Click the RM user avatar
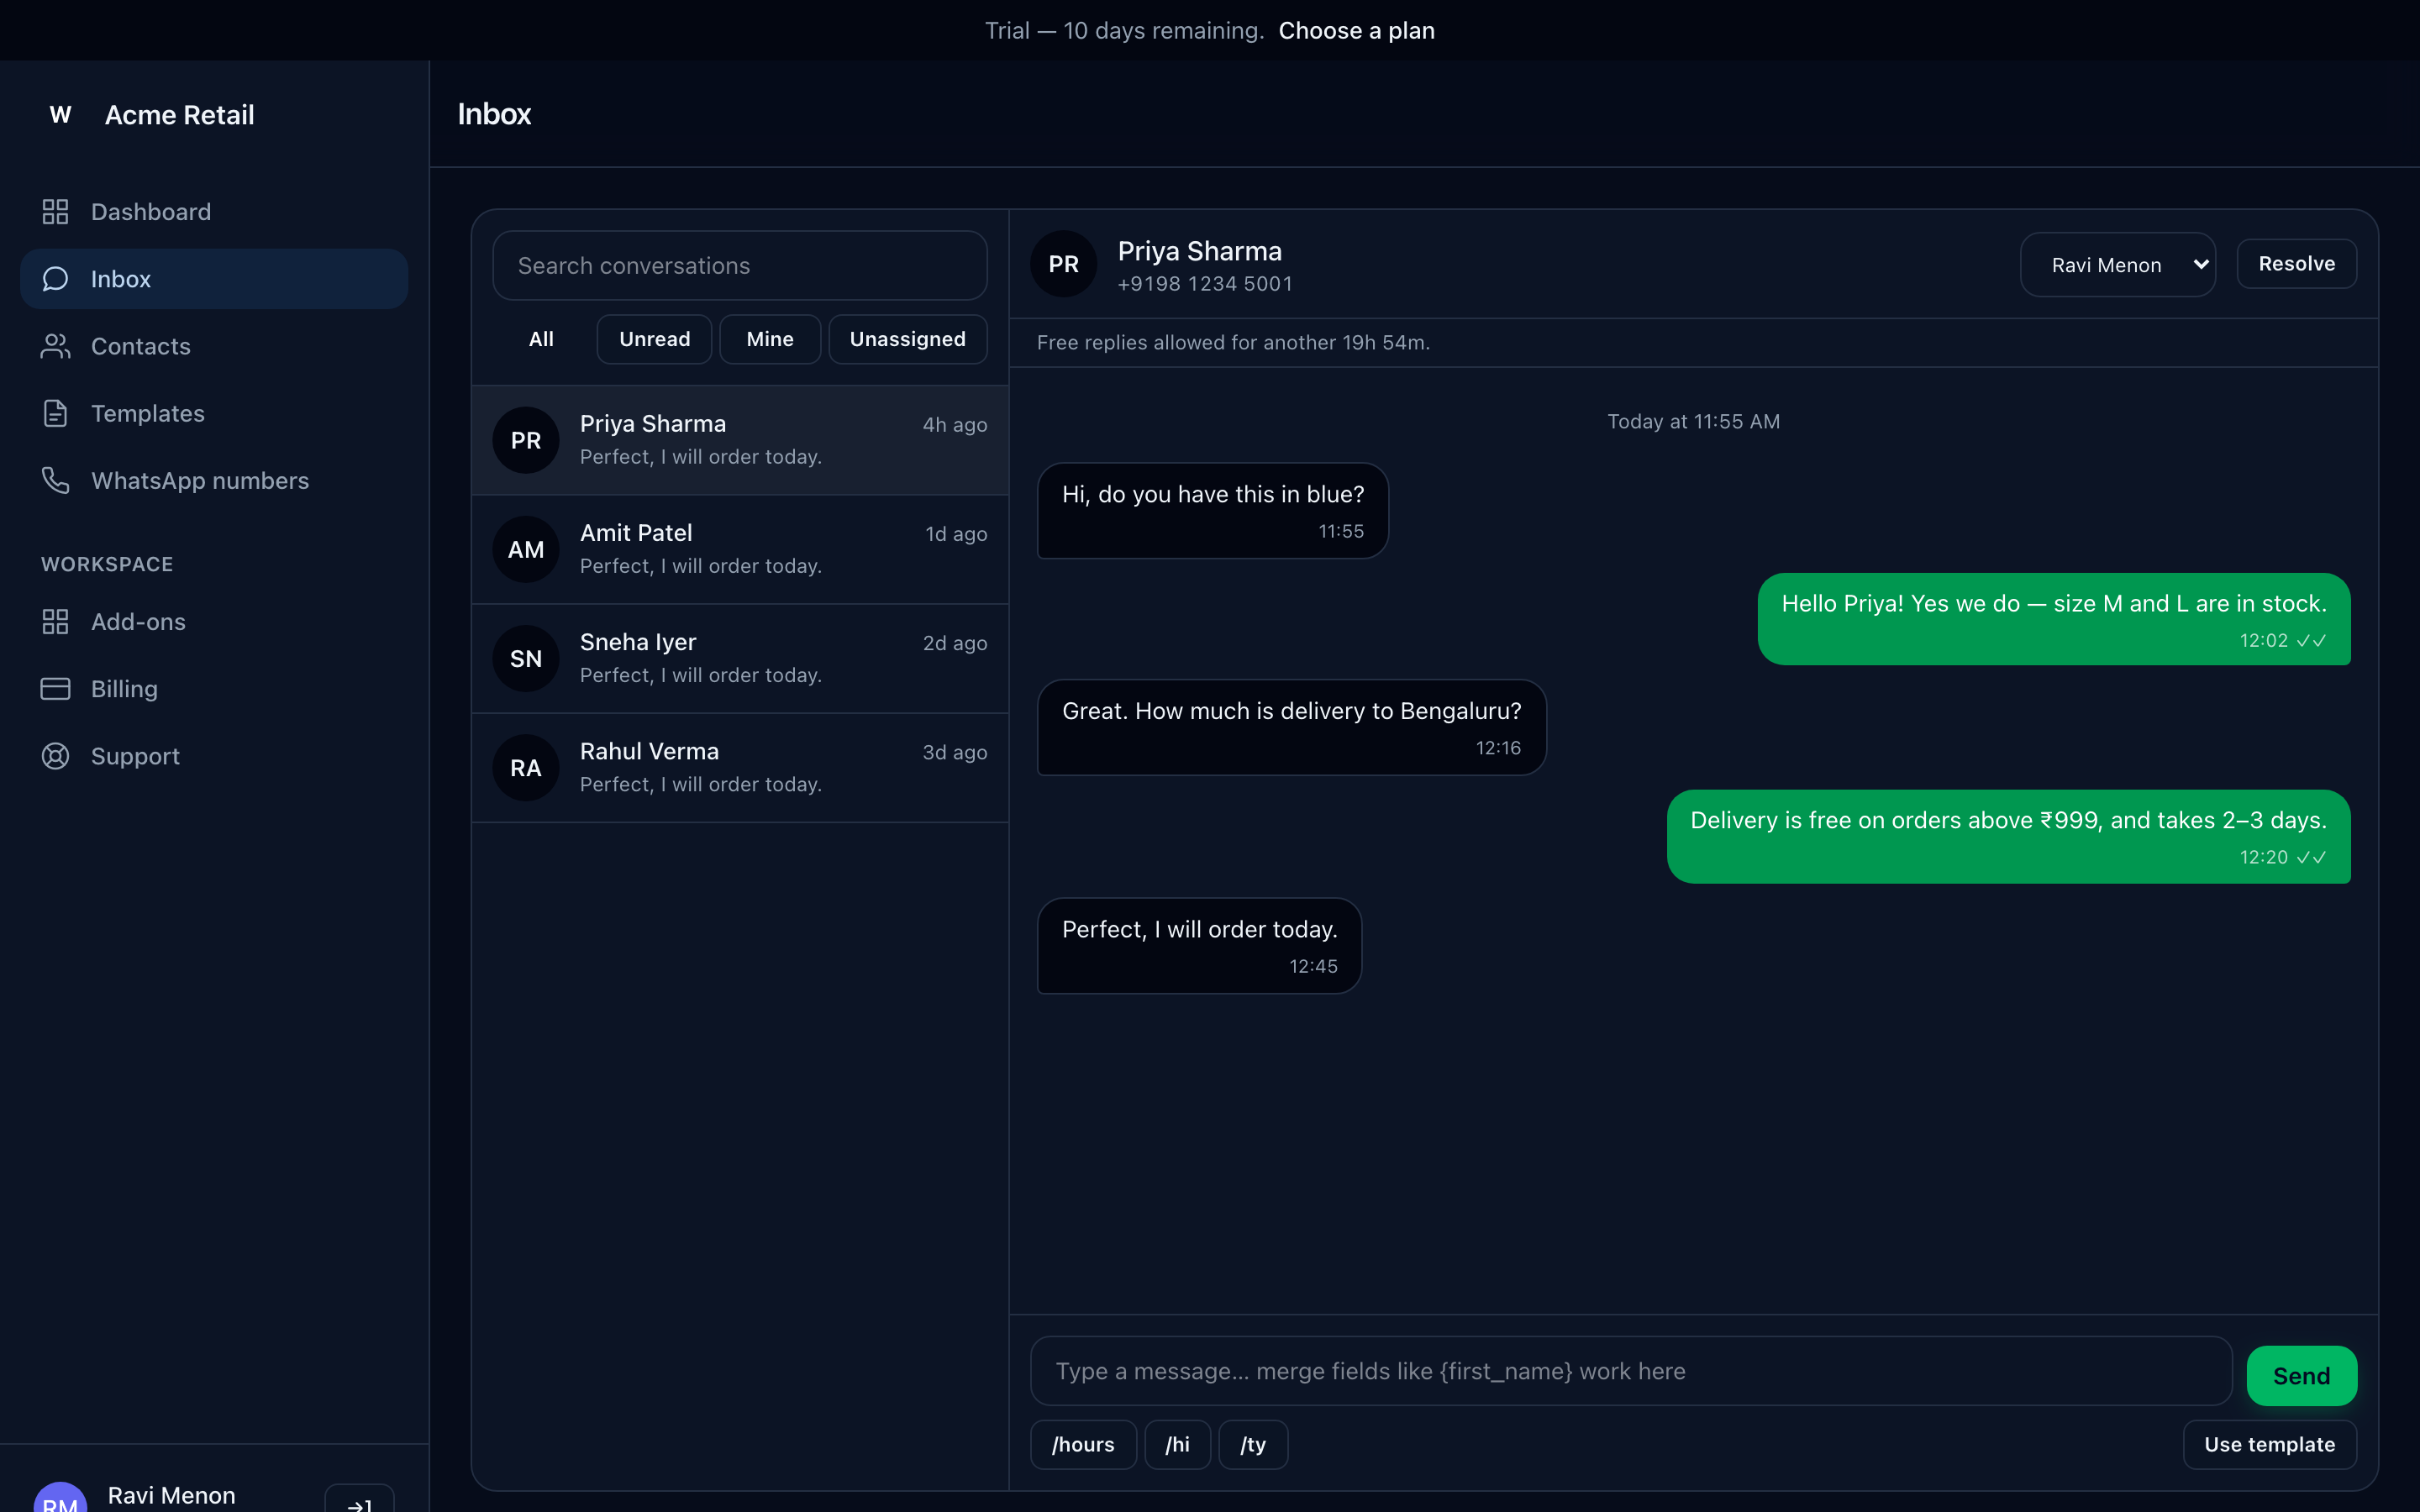Image resolution: width=2420 pixels, height=1512 pixels. [x=60, y=1497]
